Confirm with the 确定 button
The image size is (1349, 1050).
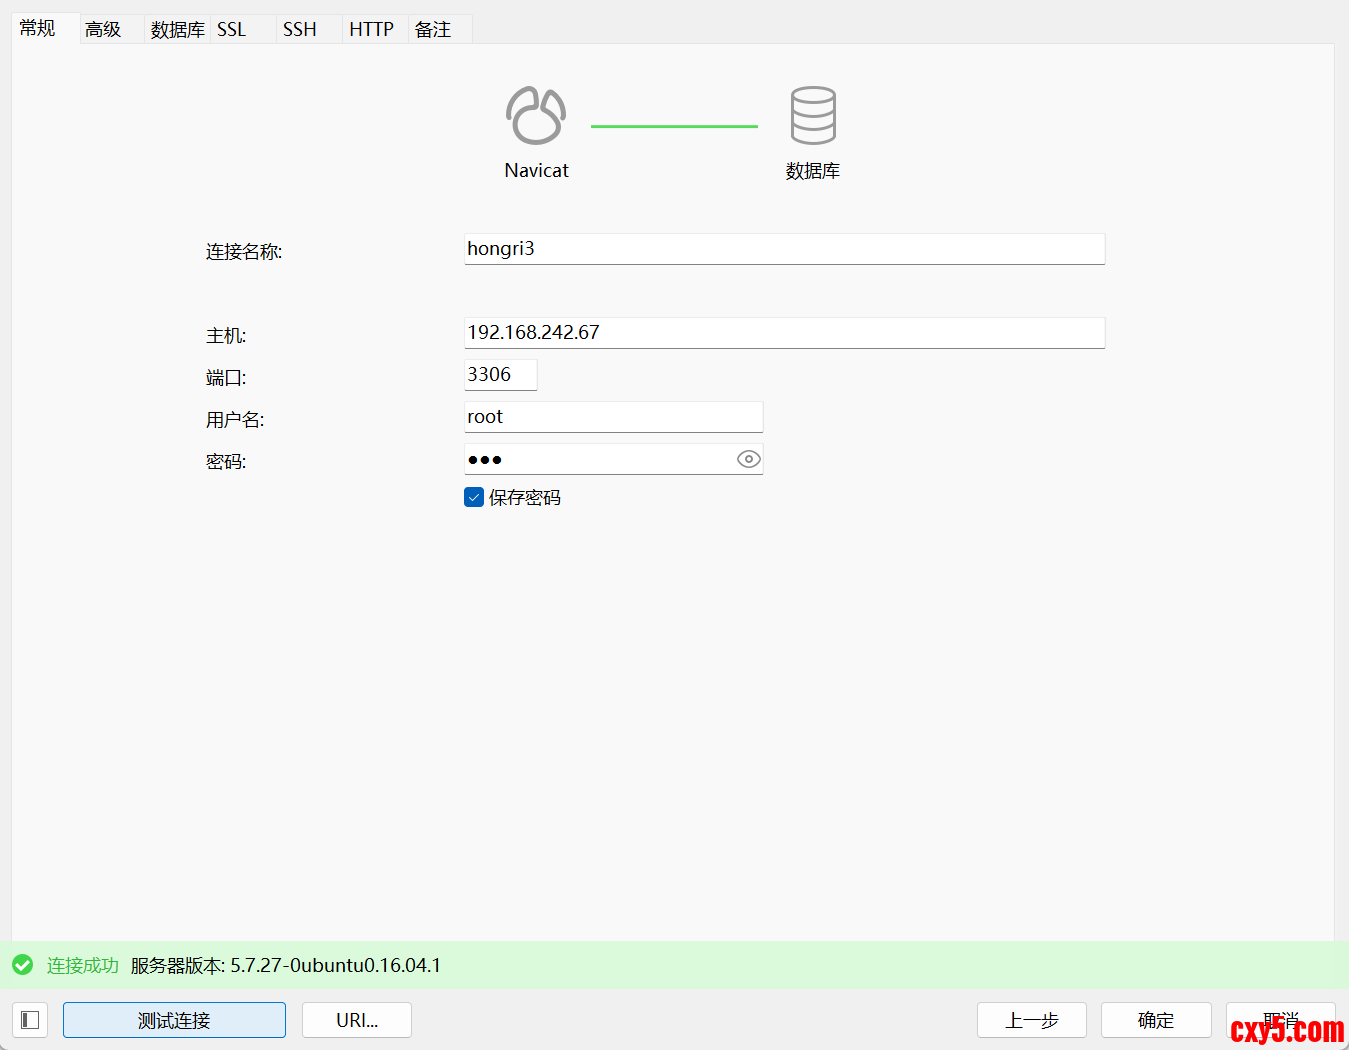(x=1156, y=1020)
